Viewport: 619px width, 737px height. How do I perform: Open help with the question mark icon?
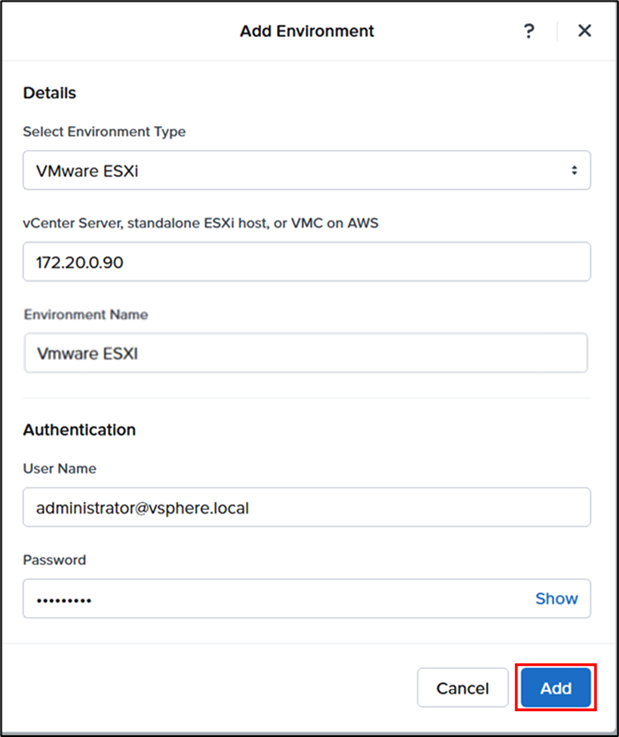(529, 31)
